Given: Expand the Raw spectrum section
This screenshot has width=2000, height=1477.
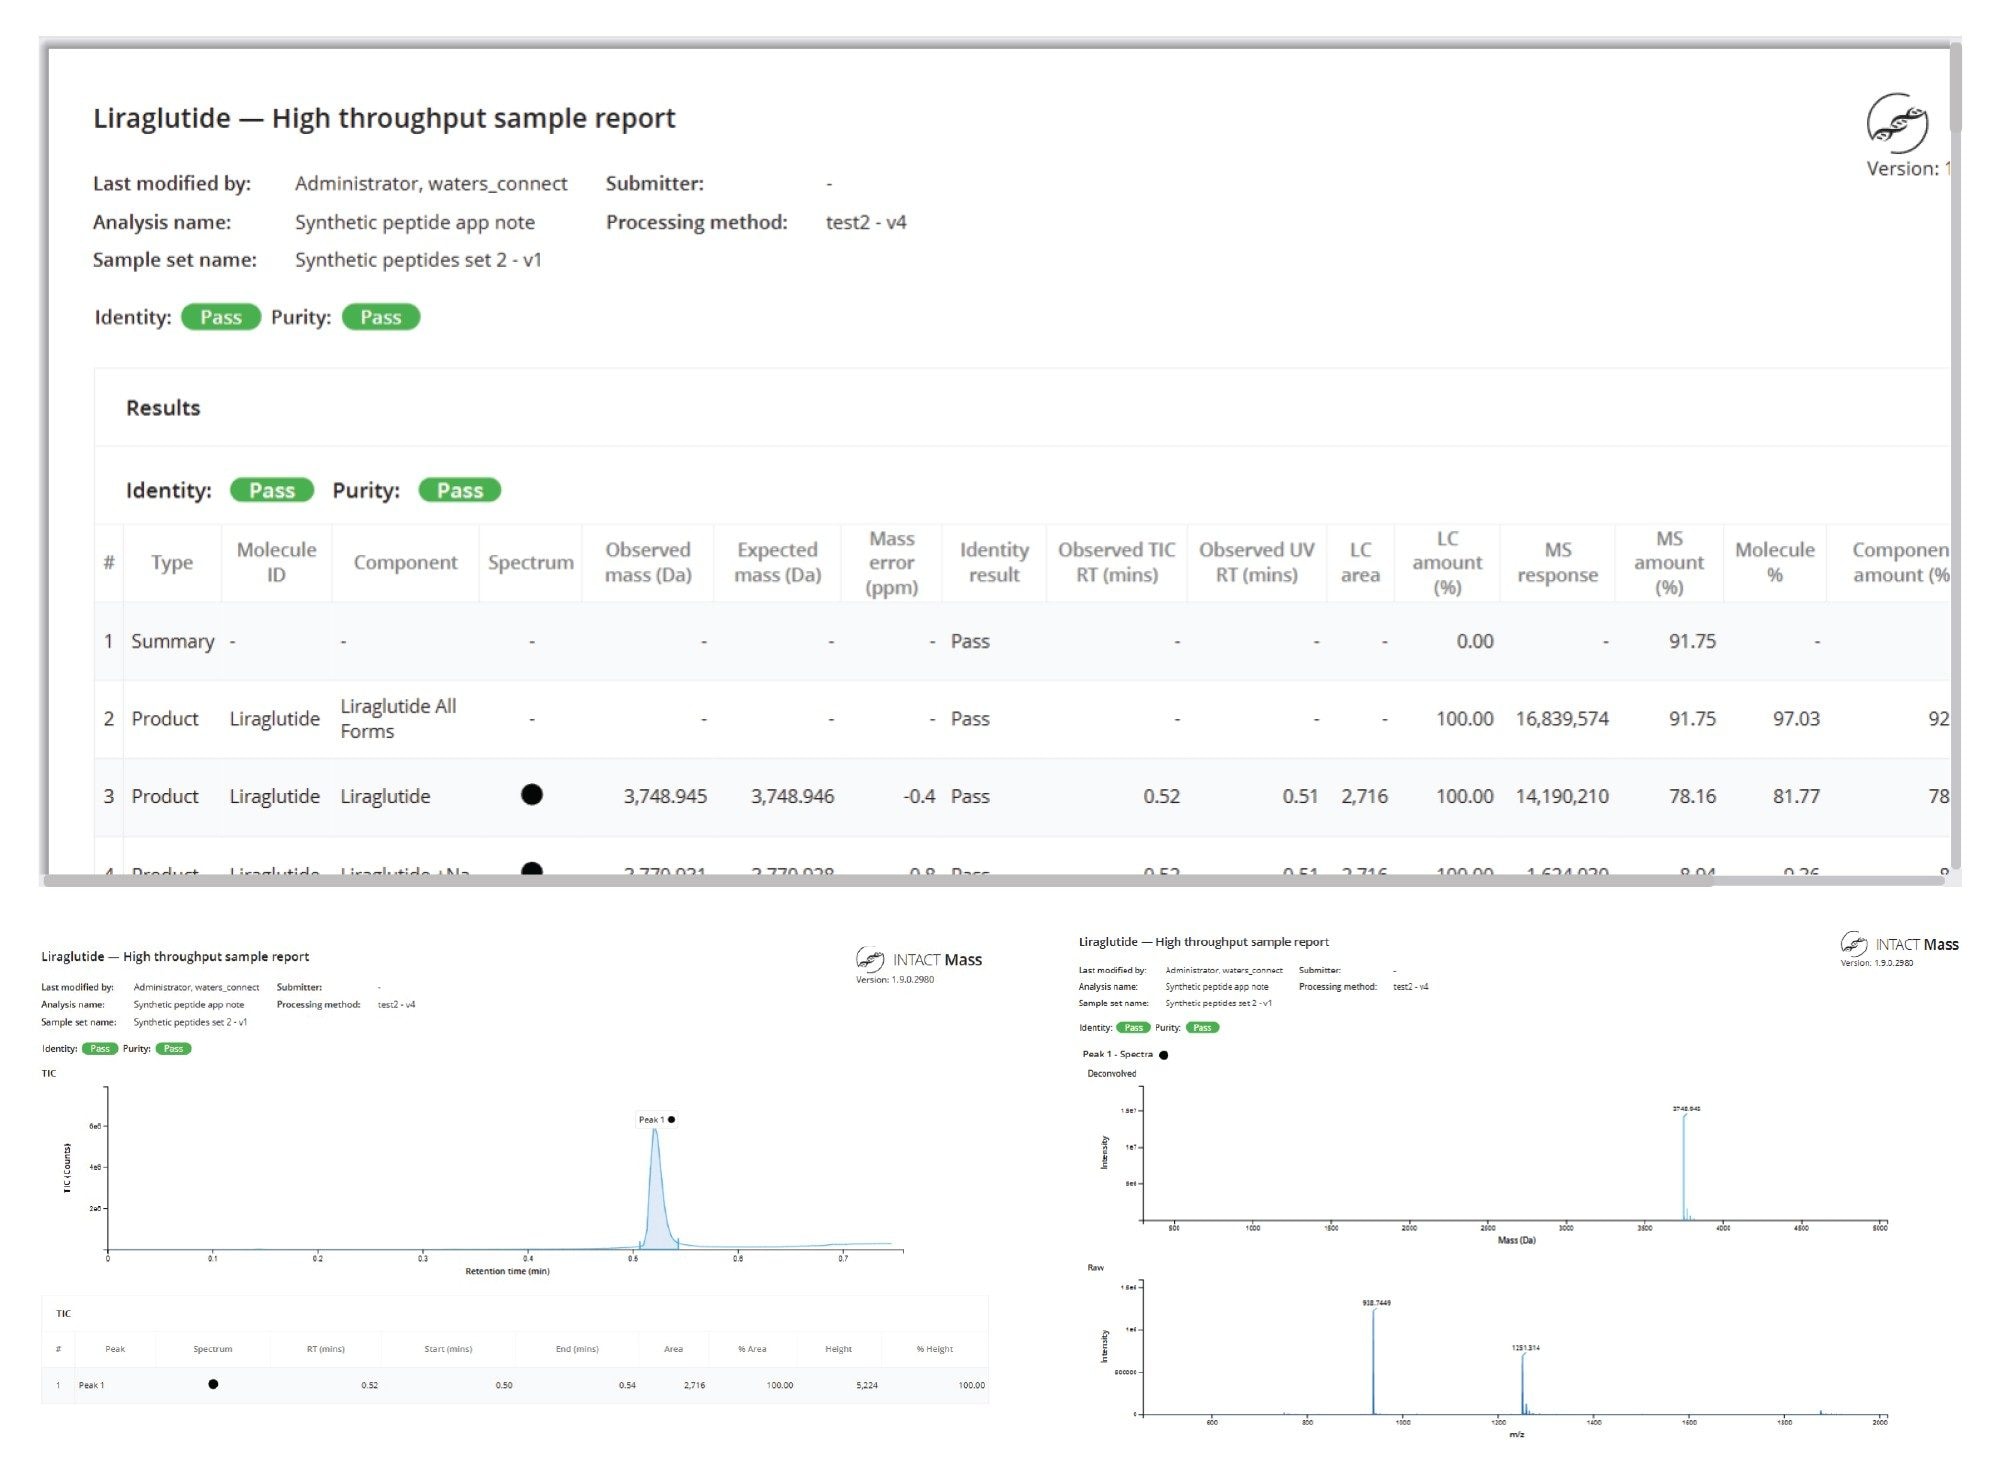Looking at the screenshot, I should click(1095, 1266).
